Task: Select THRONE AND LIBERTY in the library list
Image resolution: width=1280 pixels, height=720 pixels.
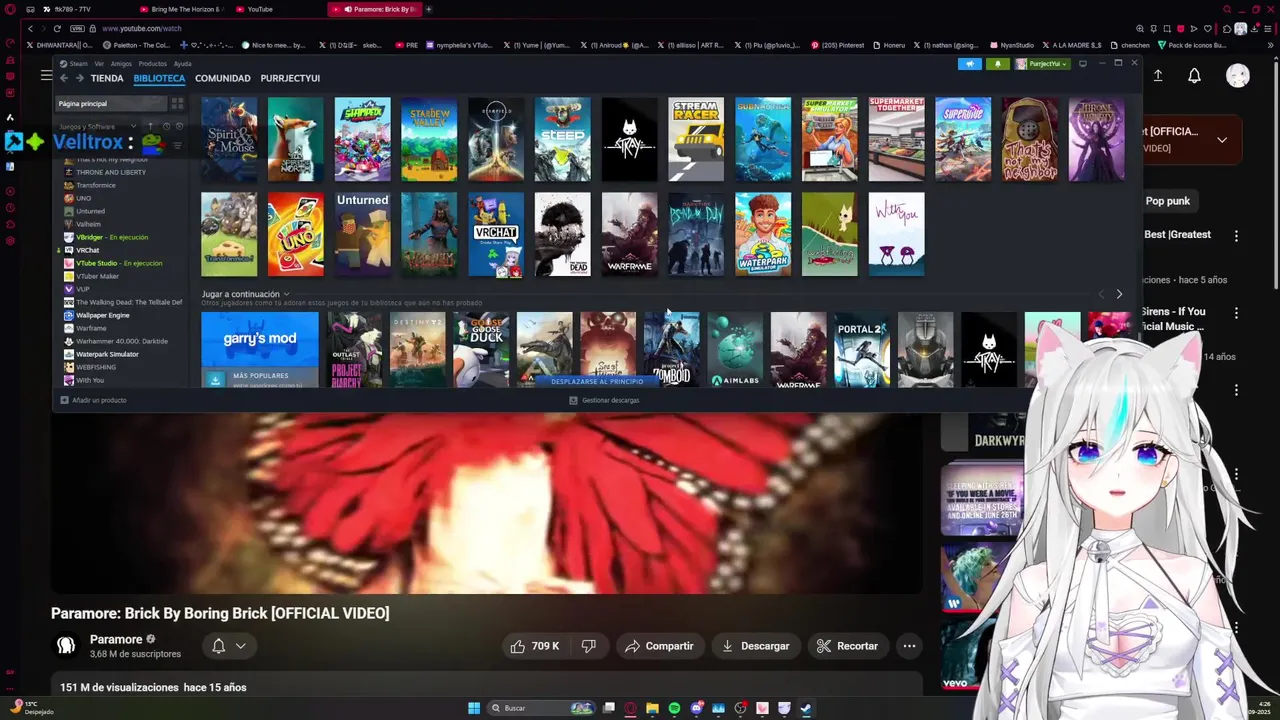Action: [x=111, y=172]
